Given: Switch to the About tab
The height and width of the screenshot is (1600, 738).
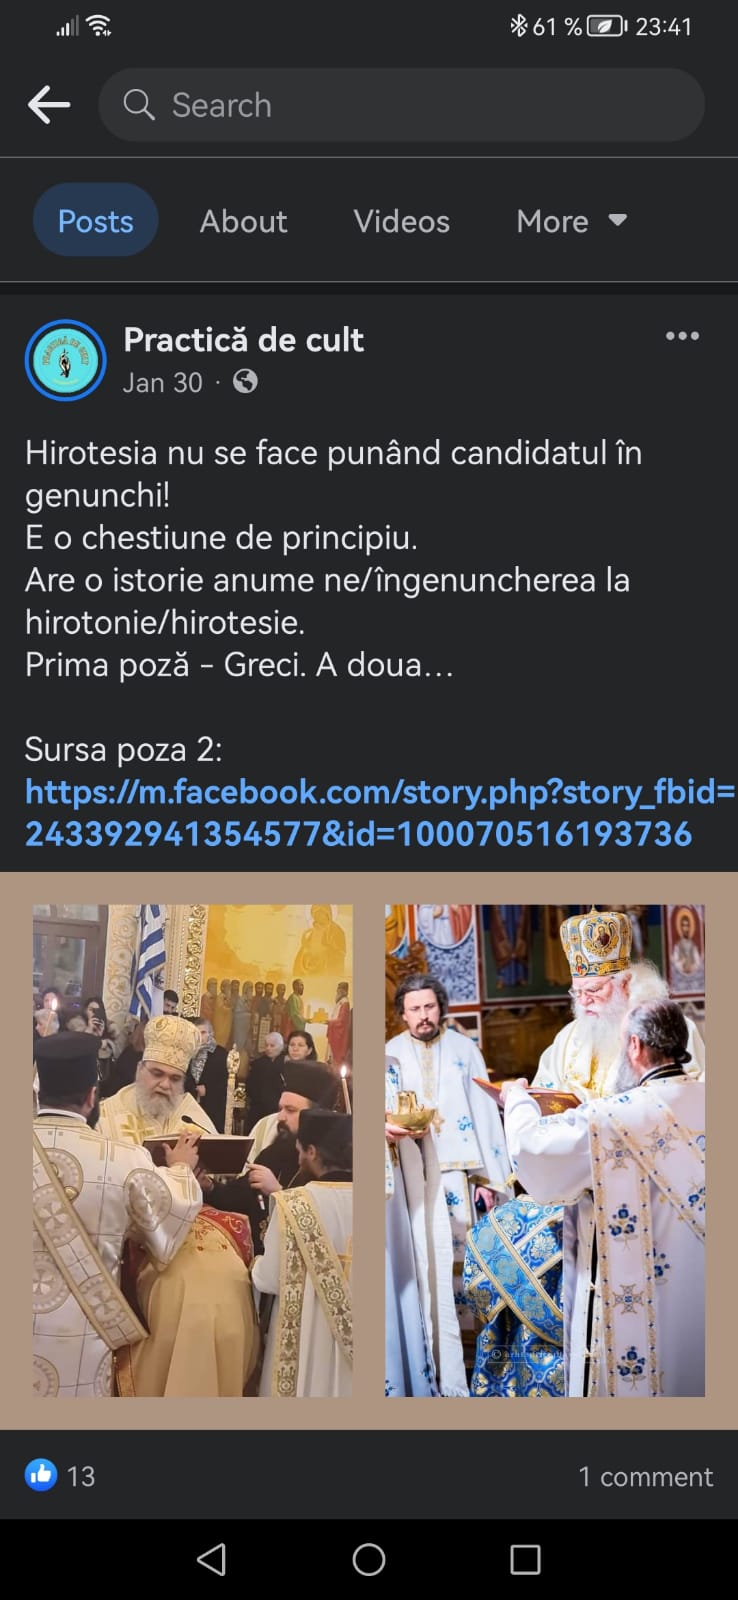Looking at the screenshot, I should click(243, 221).
